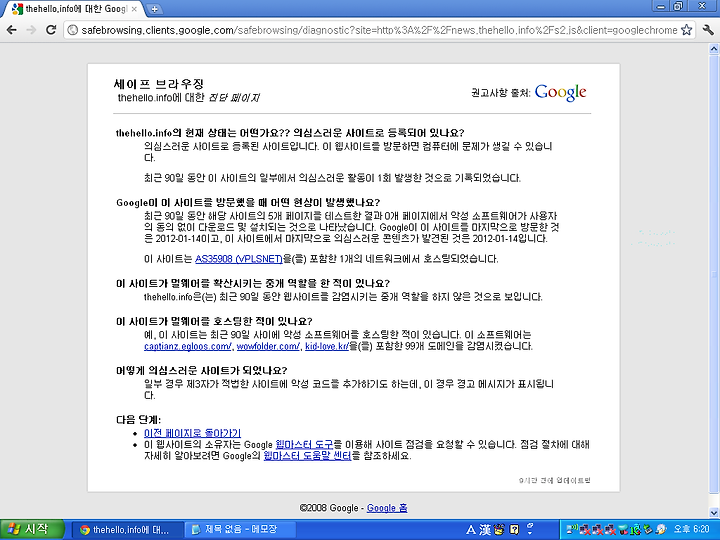Screen dimensions: 720x540
Task: Open the 웹마스터 도구 link
Action: click(x=304, y=444)
